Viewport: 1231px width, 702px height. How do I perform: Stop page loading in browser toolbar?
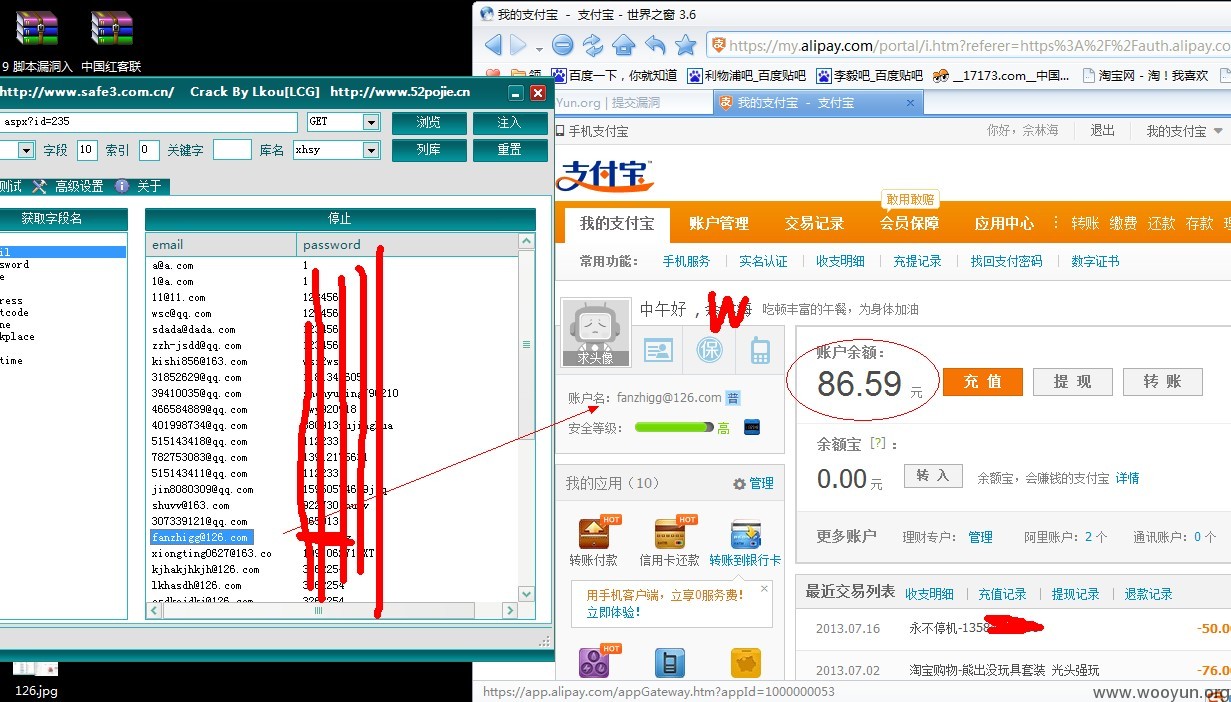pos(562,45)
